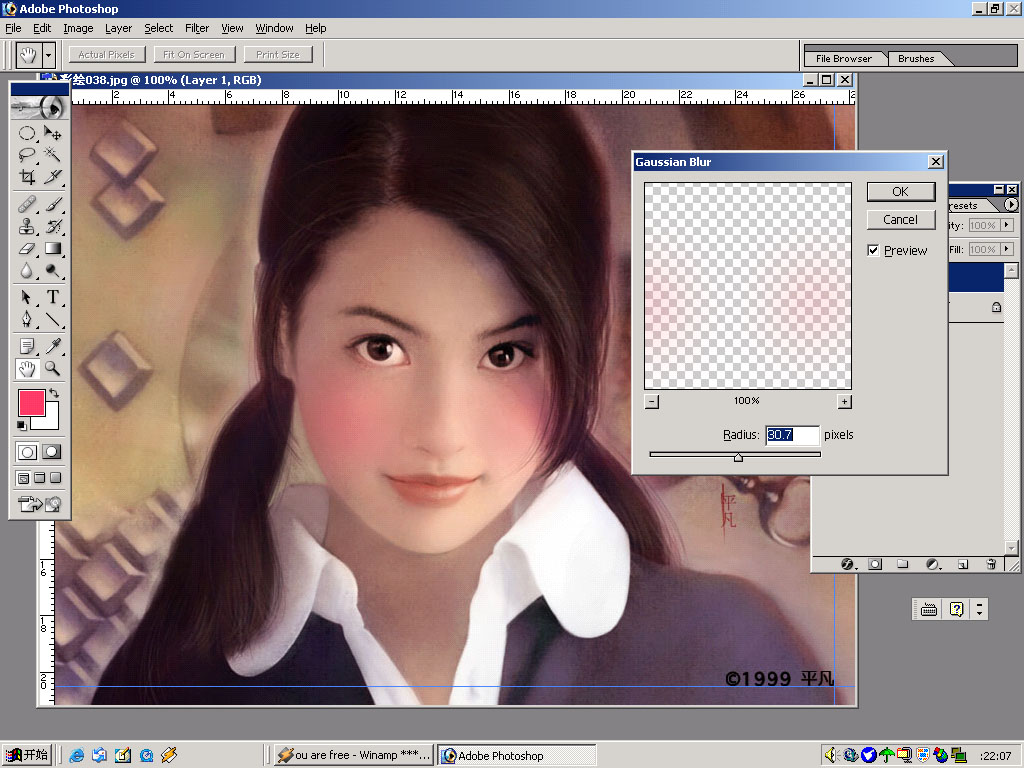1024x768 pixels.
Task: Select the Lasso tool
Action: pyautogui.click(x=27, y=155)
